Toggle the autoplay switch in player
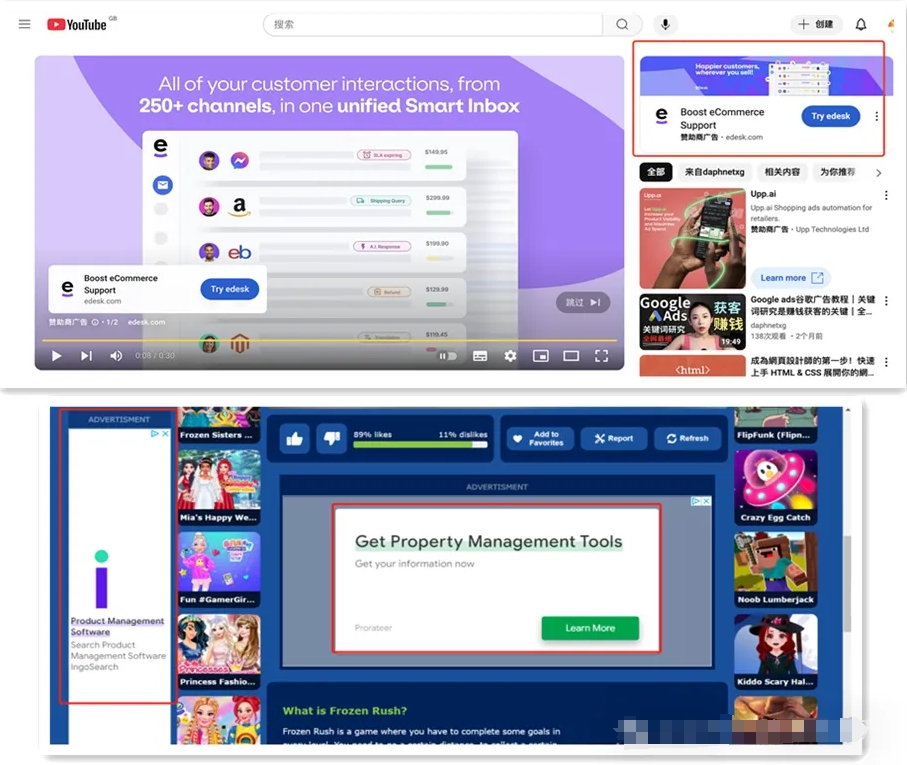 [447, 356]
